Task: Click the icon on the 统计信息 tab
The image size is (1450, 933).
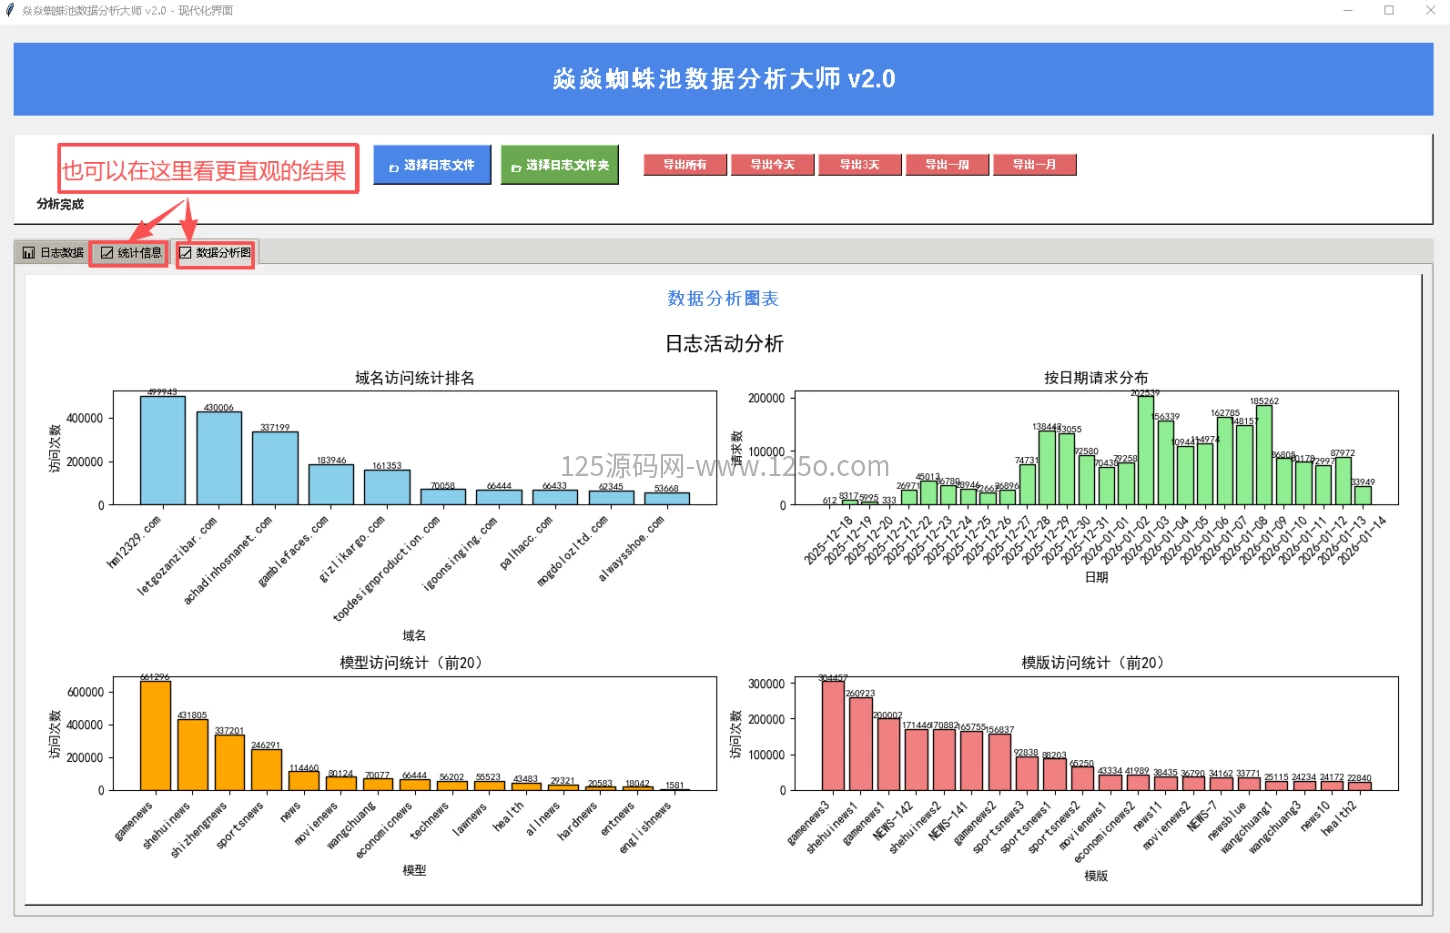Action: click(x=107, y=253)
